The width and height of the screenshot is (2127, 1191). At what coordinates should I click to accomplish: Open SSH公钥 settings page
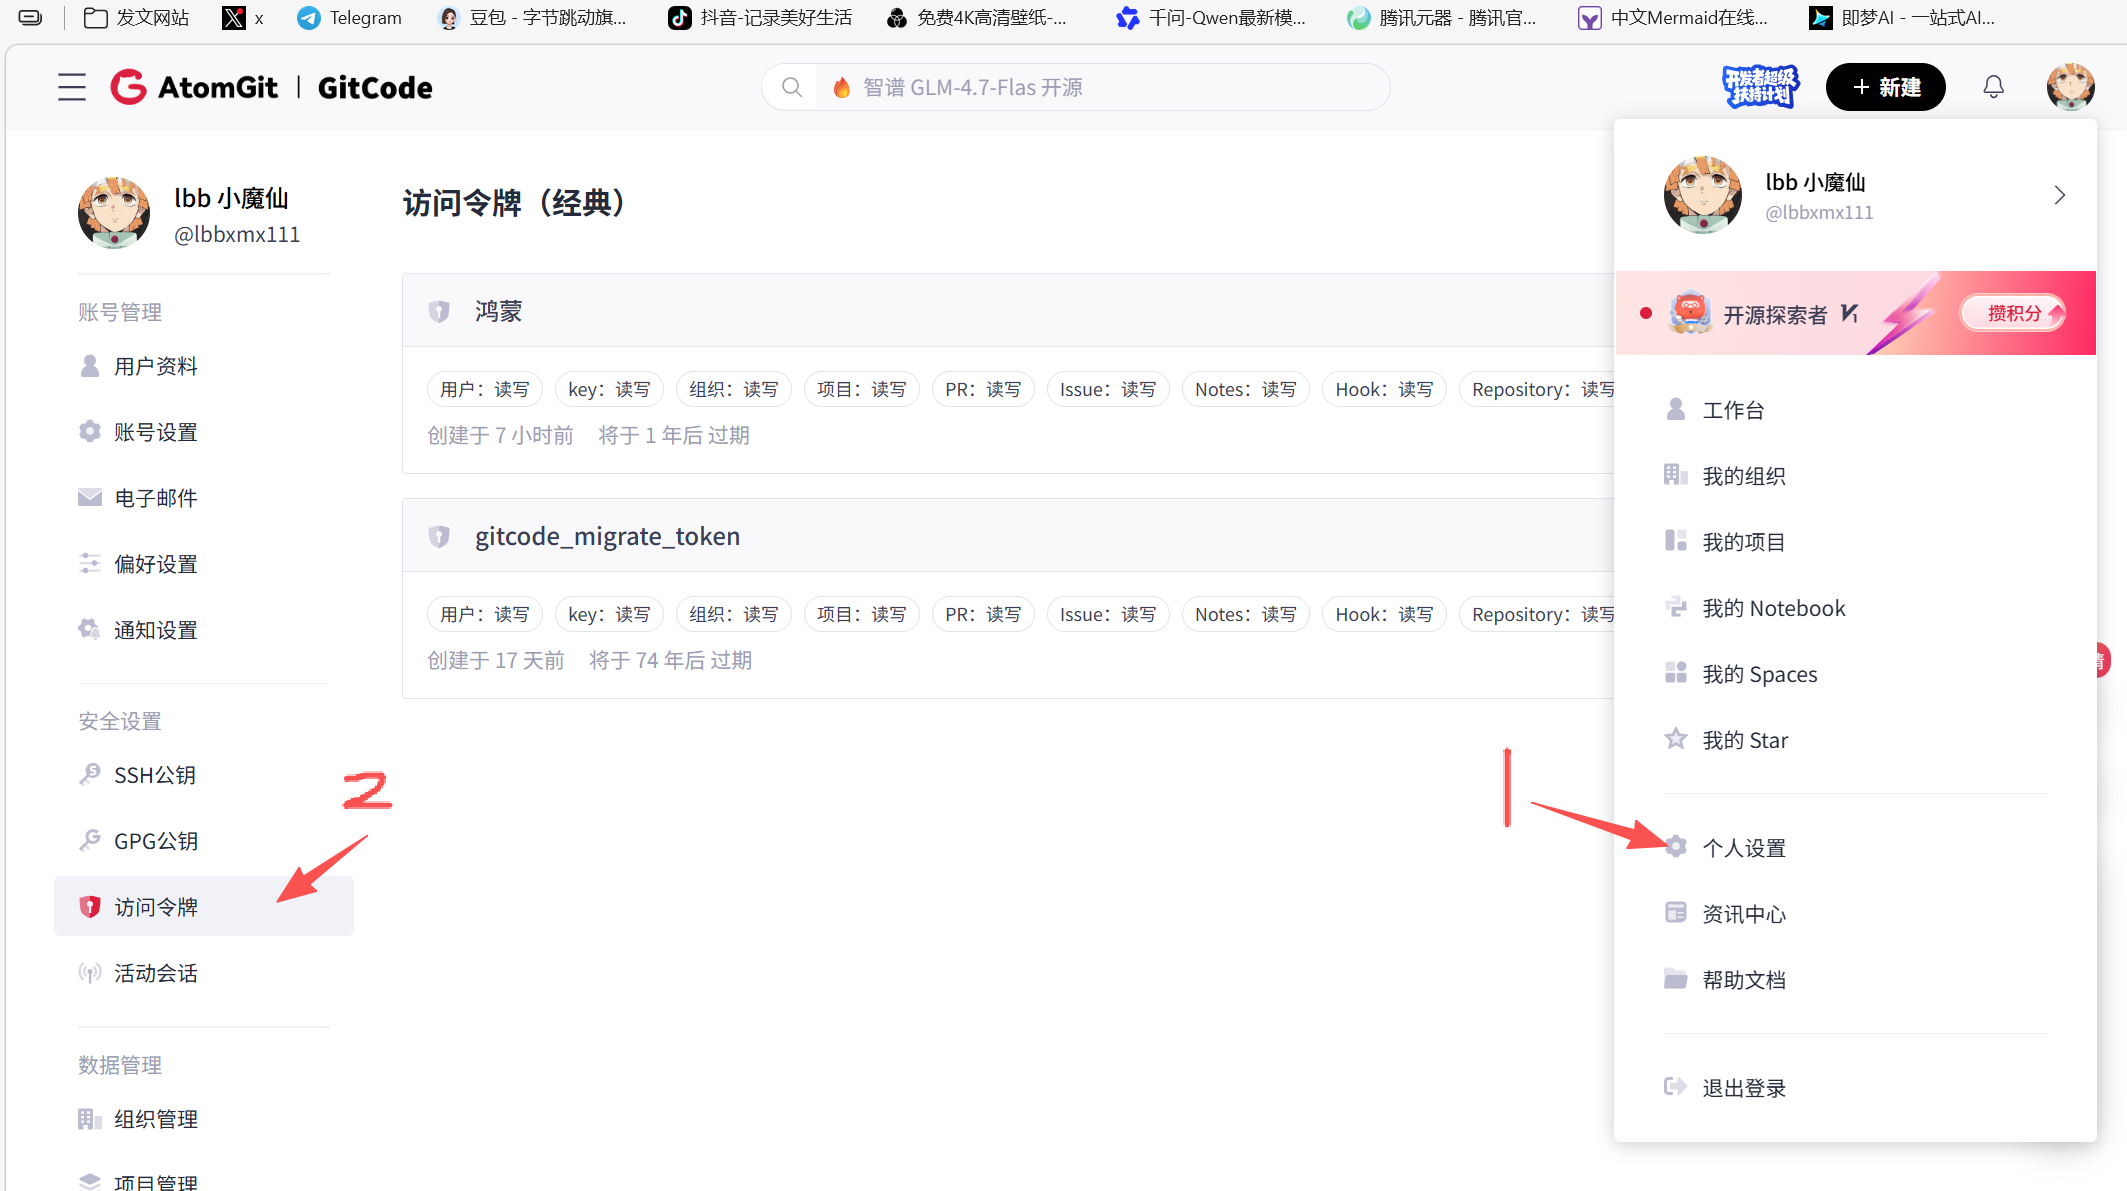click(154, 775)
